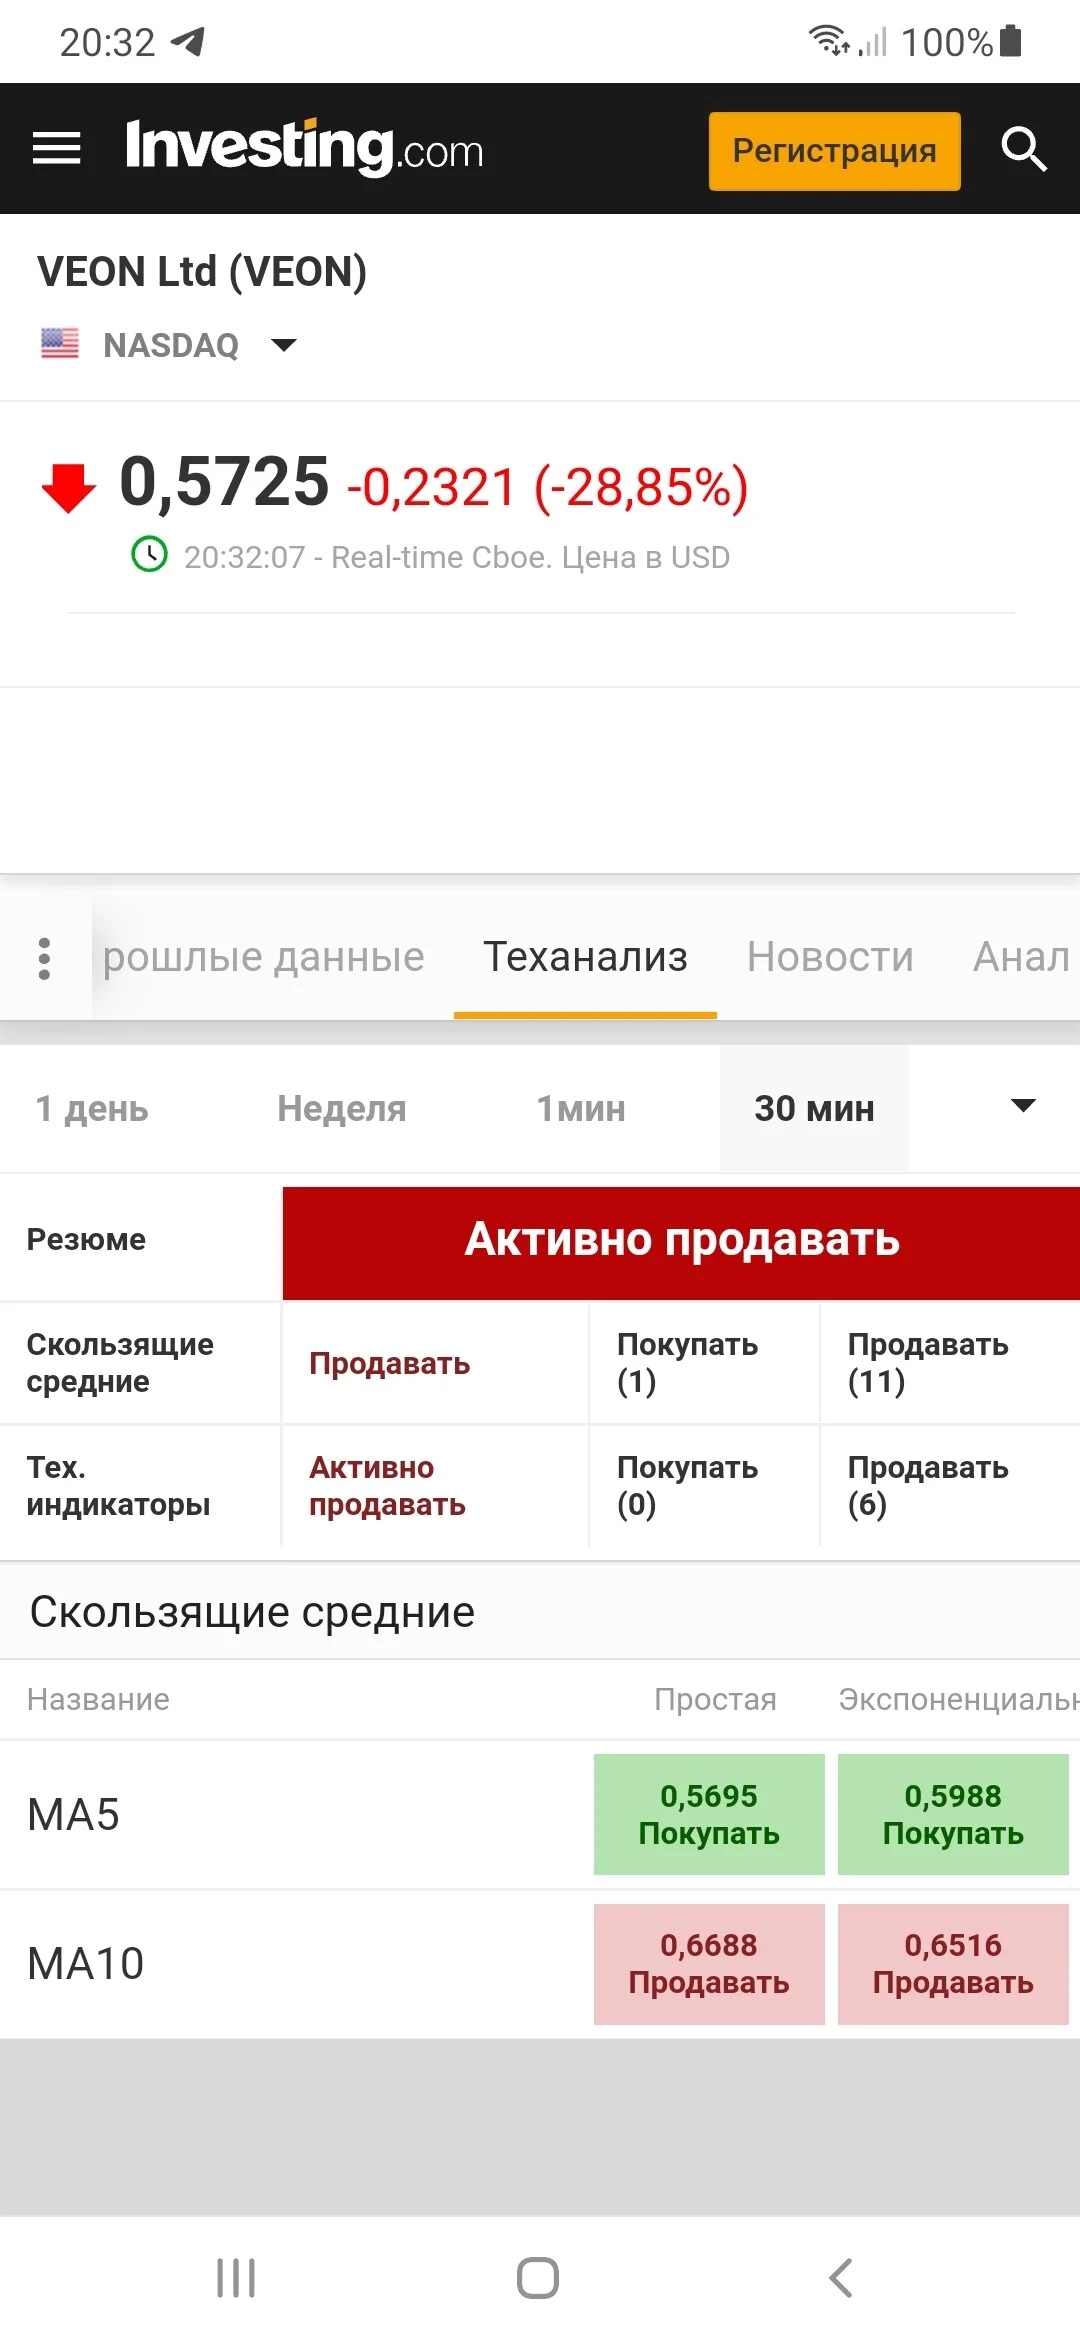Screen dimensions: 1080x2340
Task: Open the Новости tab
Action: coord(830,957)
